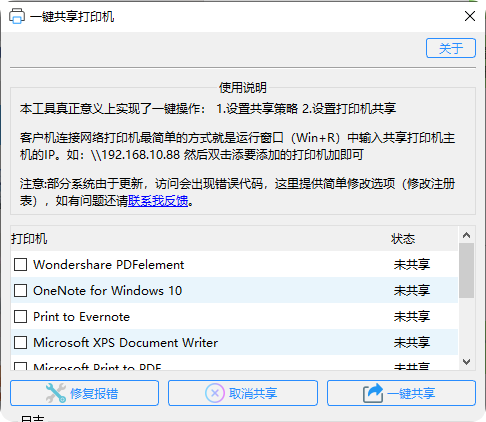Viewport: 486px width, 422px height.
Task: Click the 修复报错 repair button
Action: [84, 393]
